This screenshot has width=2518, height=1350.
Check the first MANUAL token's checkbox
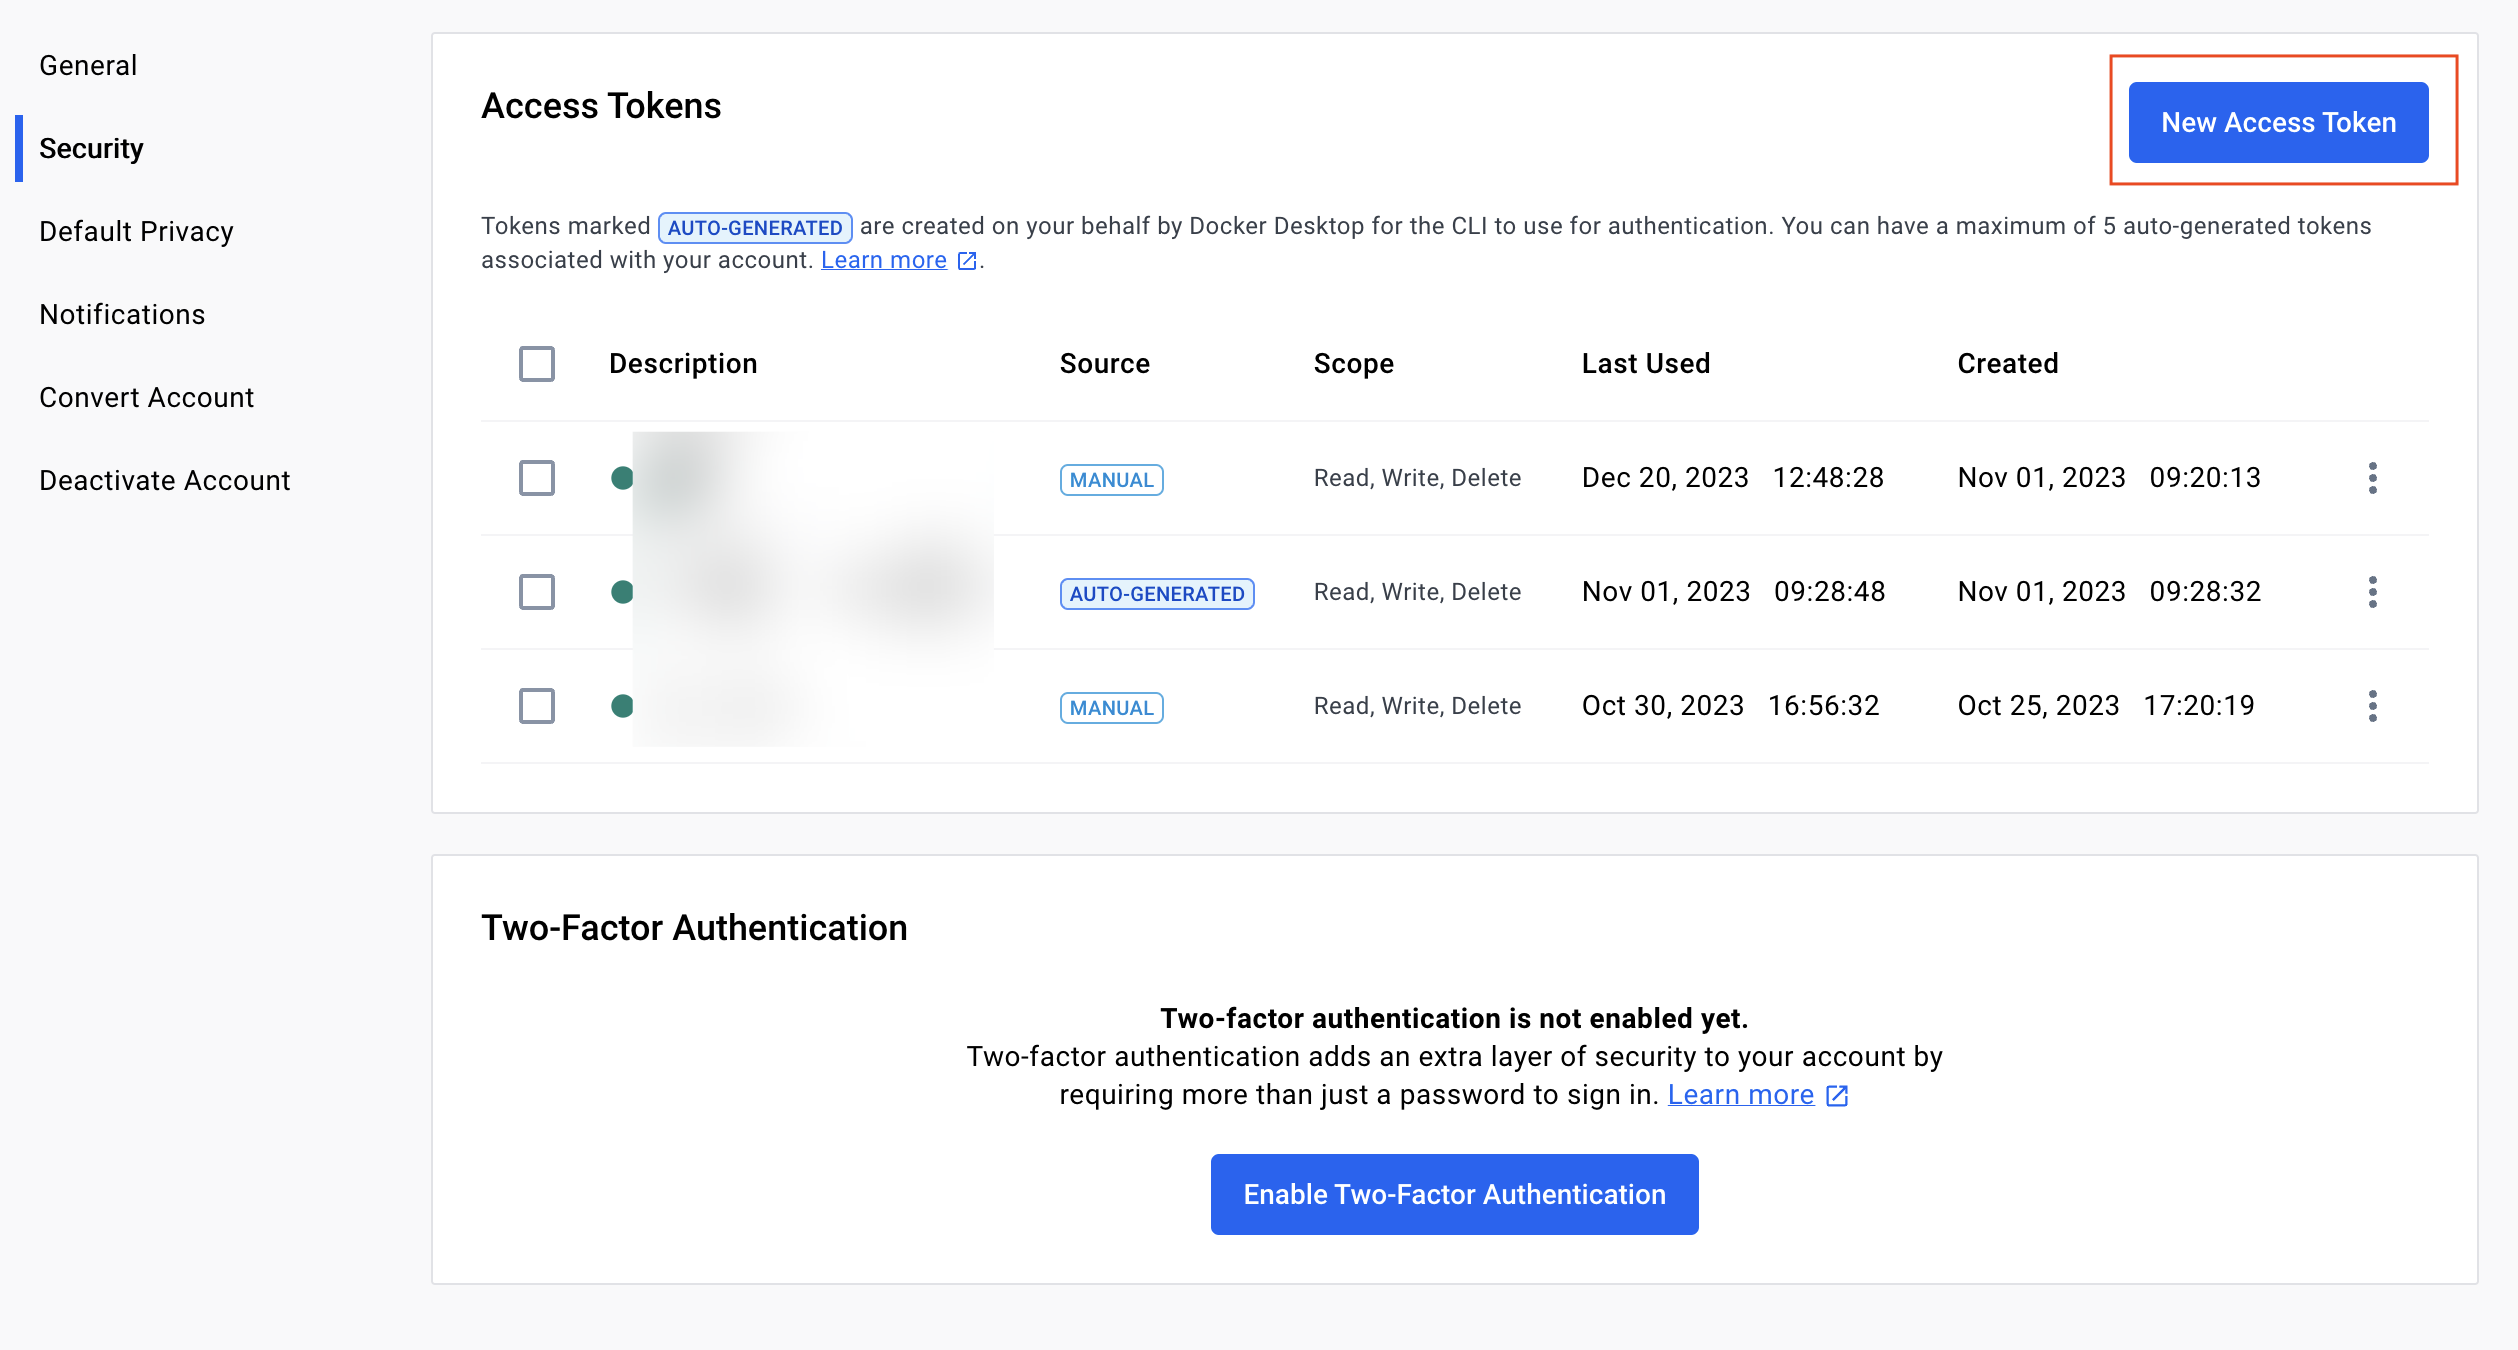point(537,478)
